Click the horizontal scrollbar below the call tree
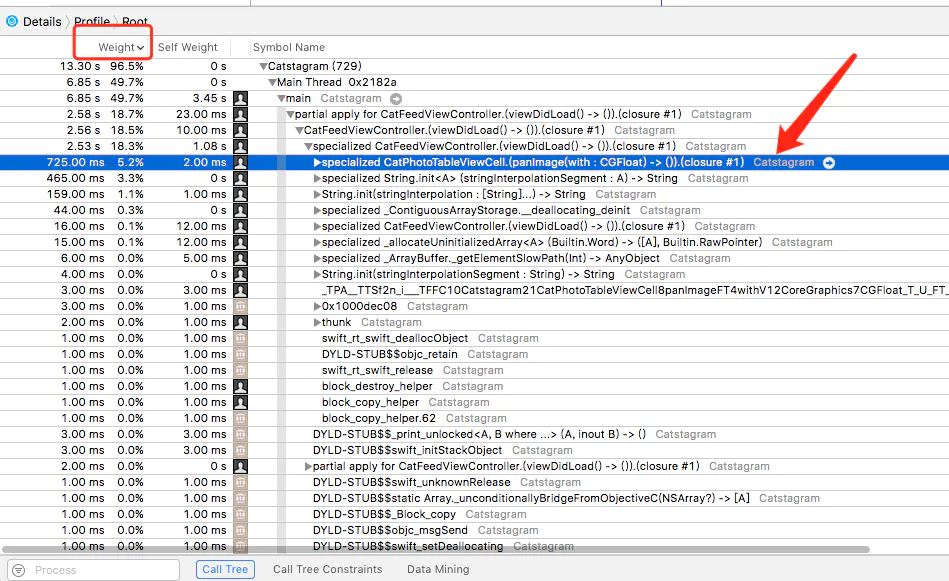The width and height of the screenshot is (949, 581). click(436, 550)
